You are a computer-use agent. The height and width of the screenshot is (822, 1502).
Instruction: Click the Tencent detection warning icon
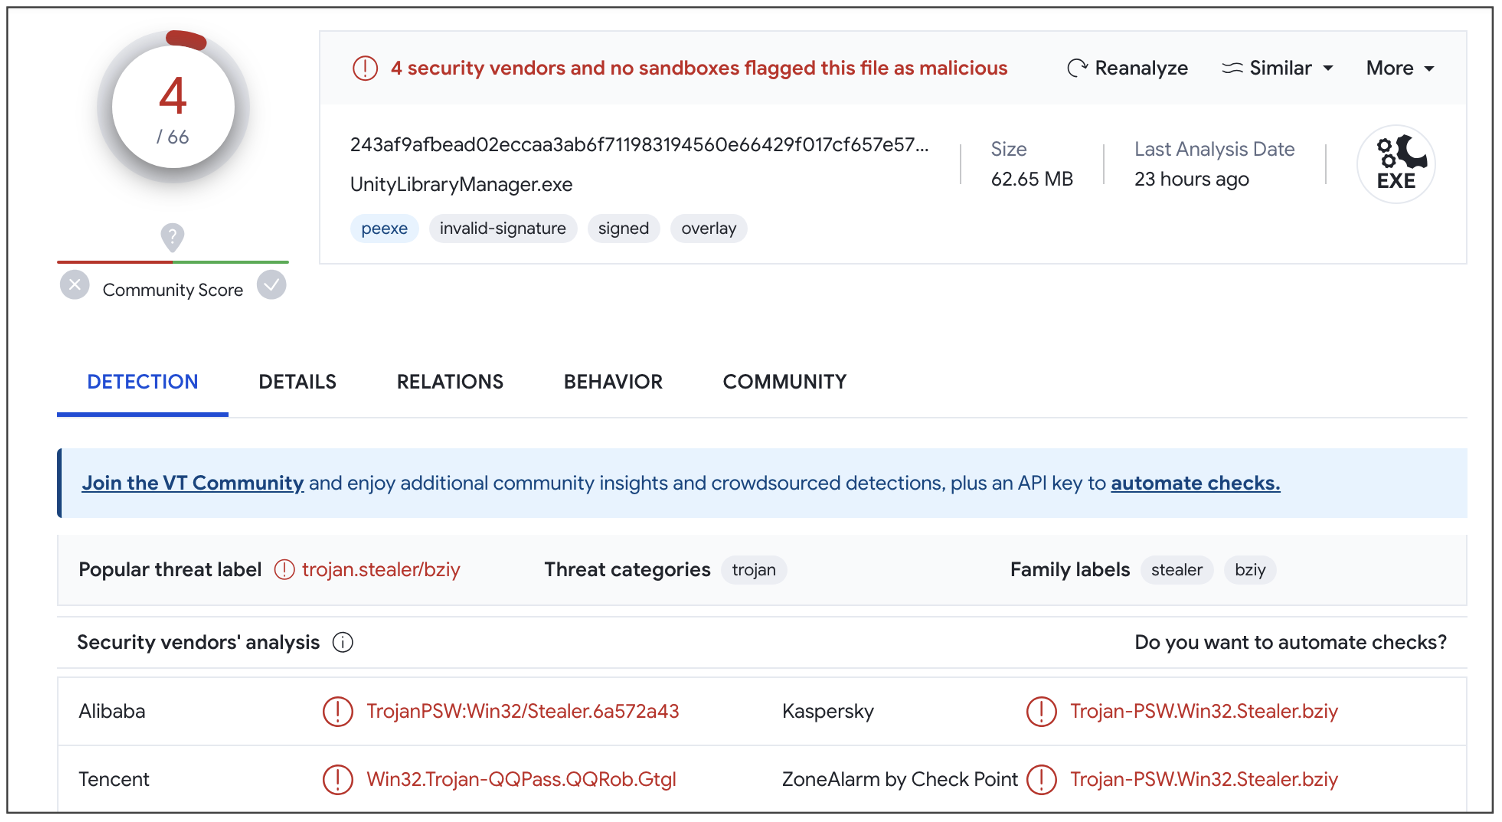pyautogui.click(x=338, y=779)
